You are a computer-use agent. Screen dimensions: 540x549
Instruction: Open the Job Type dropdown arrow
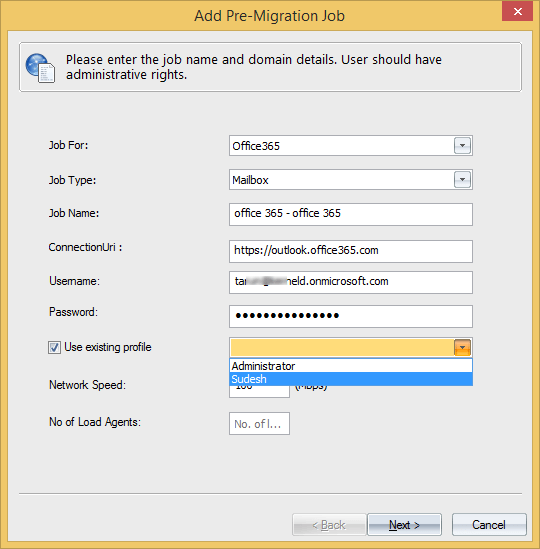pos(462,180)
